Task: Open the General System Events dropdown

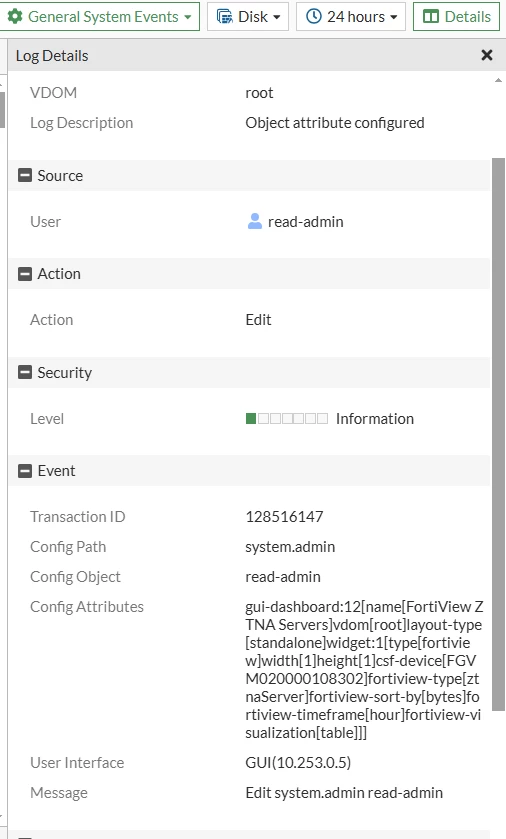Action: click(99, 17)
